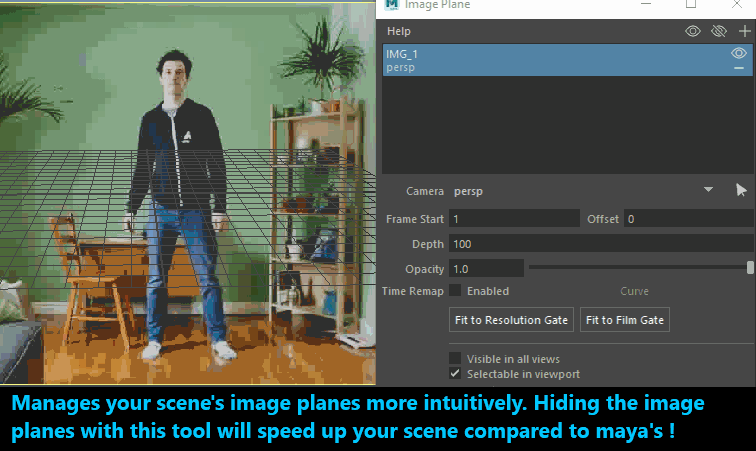756x451 pixels.
Task: Open the Help menu
Action: point(399,32)
